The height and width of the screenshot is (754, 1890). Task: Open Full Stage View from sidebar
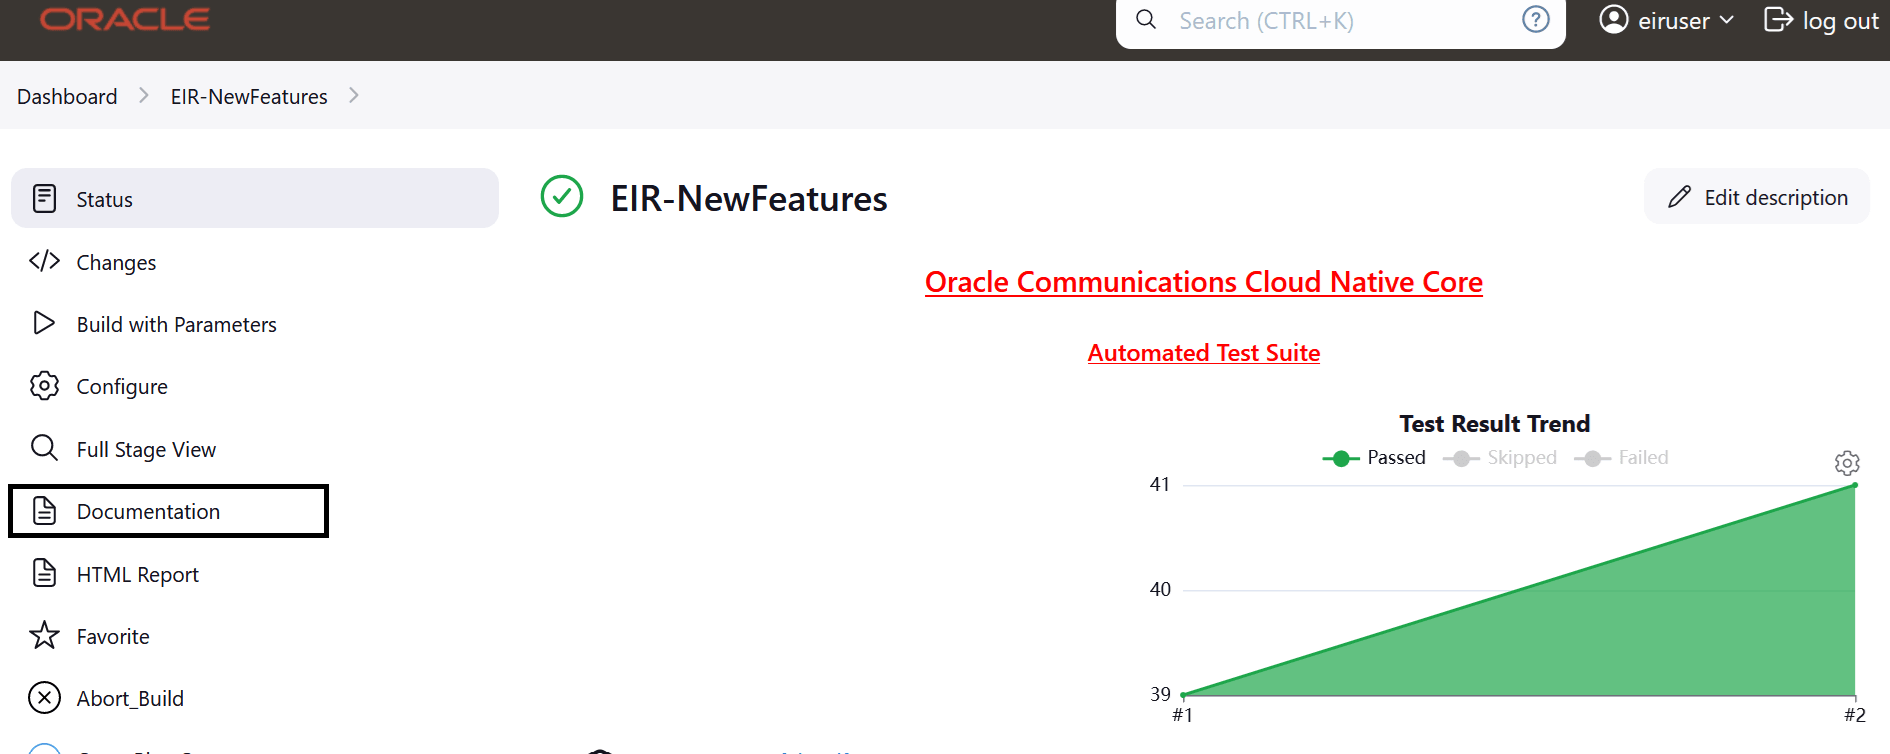tap(255, 448)
